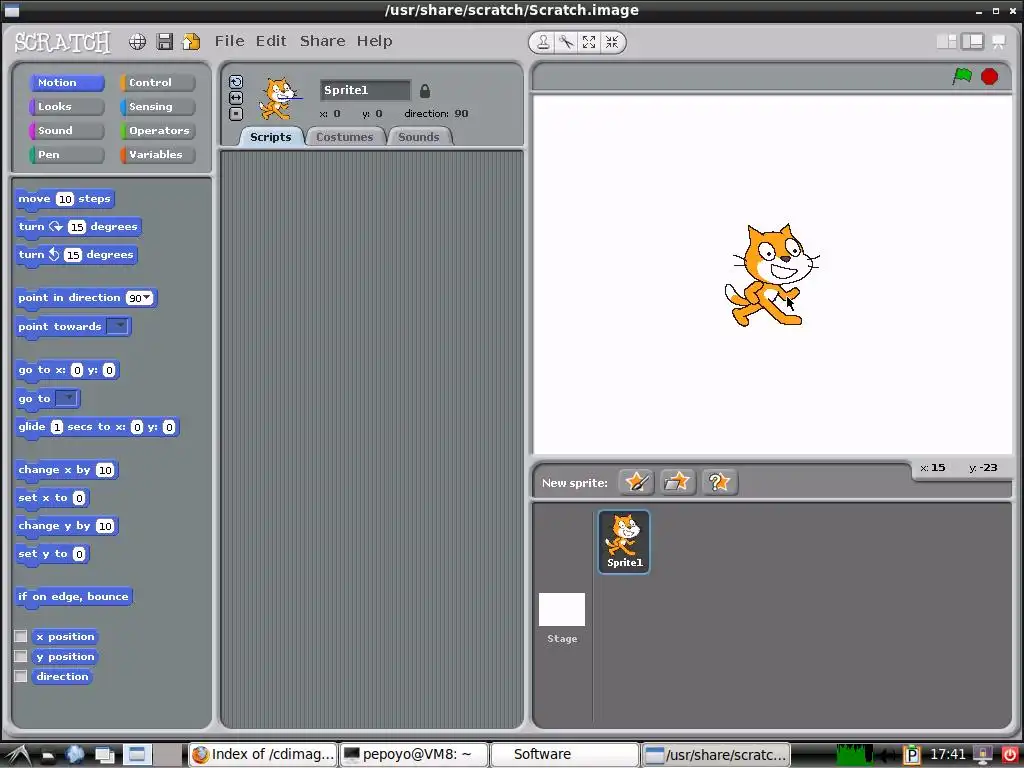
Task: Click the power button in system tray
Action: click(x=1010, y=755)
